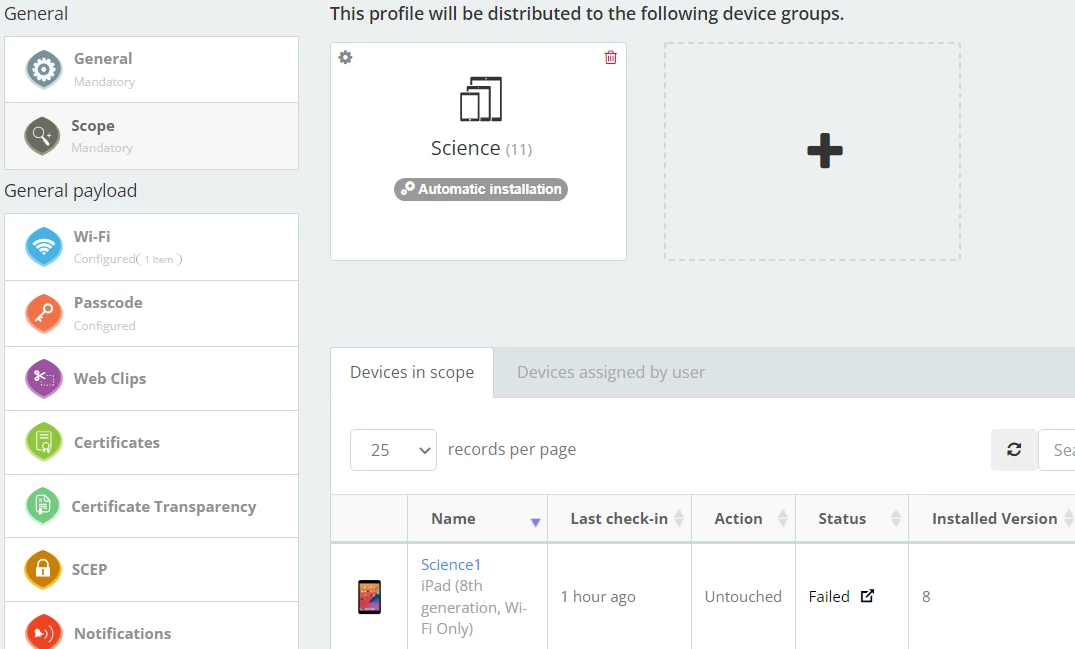Click the plus icon to add device group

[824, 151]
